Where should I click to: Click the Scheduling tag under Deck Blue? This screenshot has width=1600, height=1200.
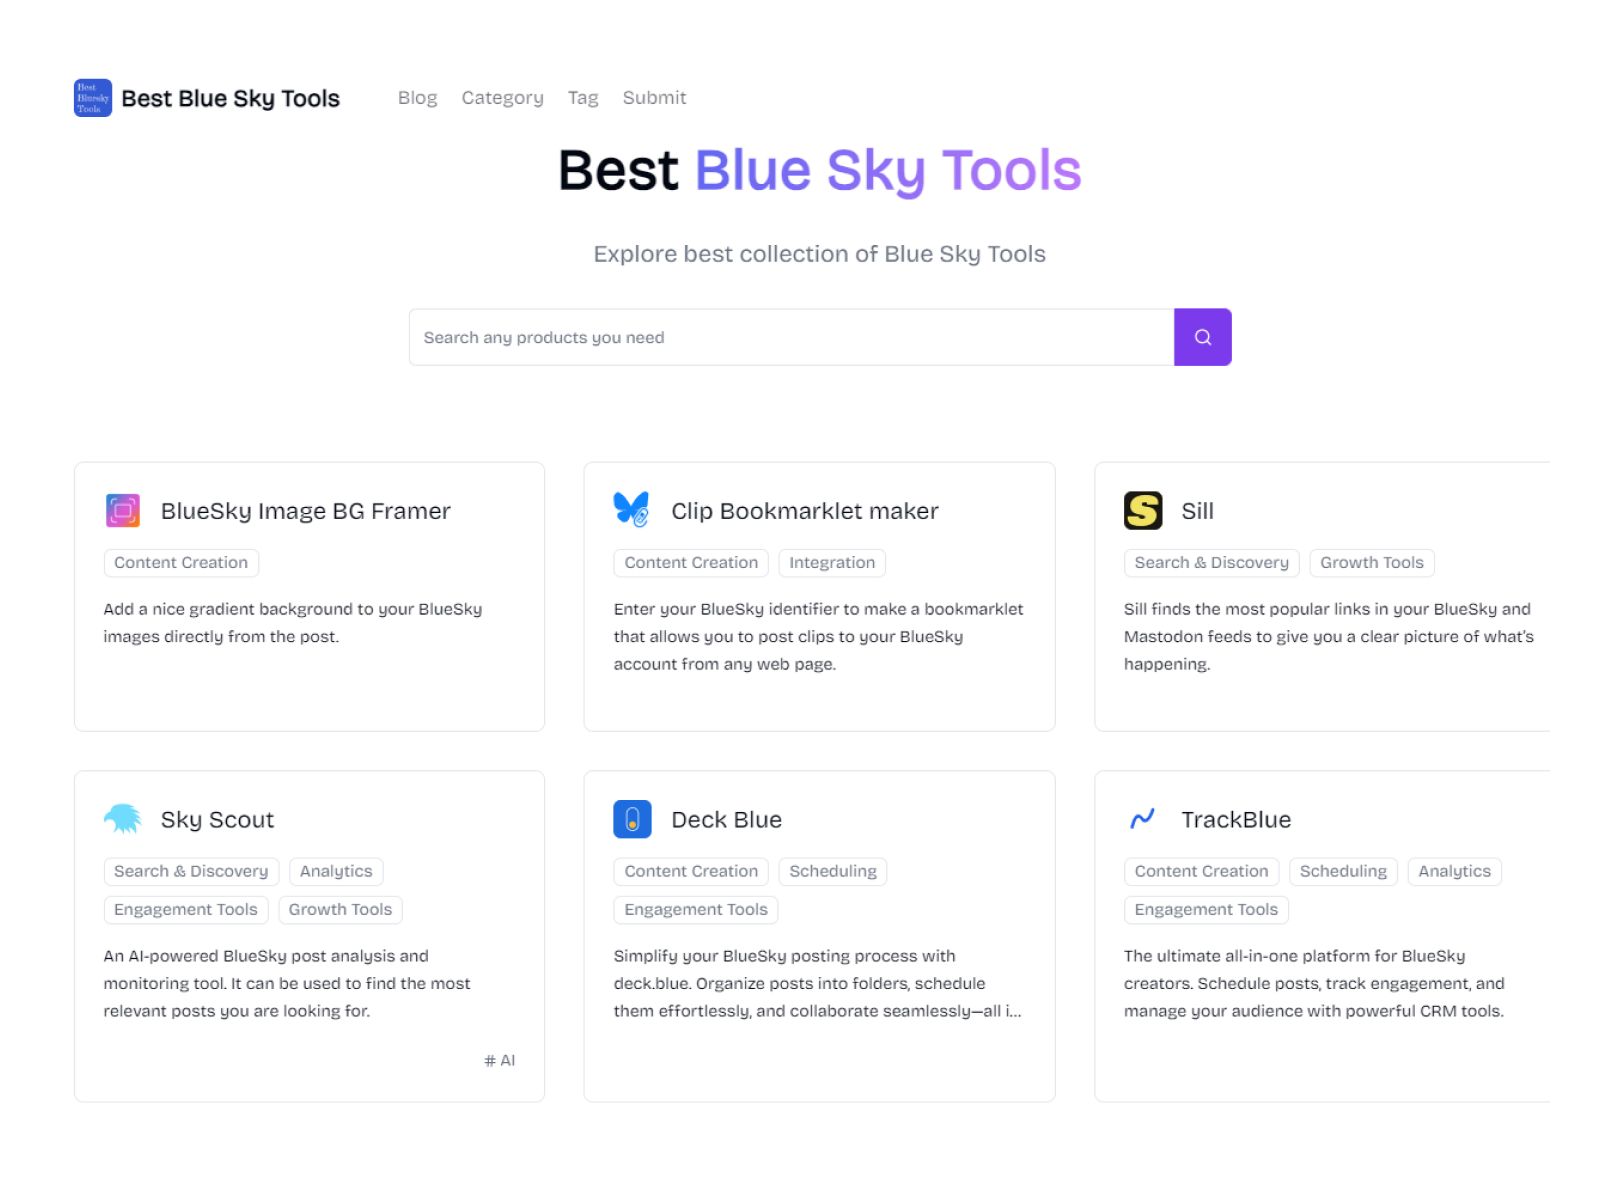833,870
